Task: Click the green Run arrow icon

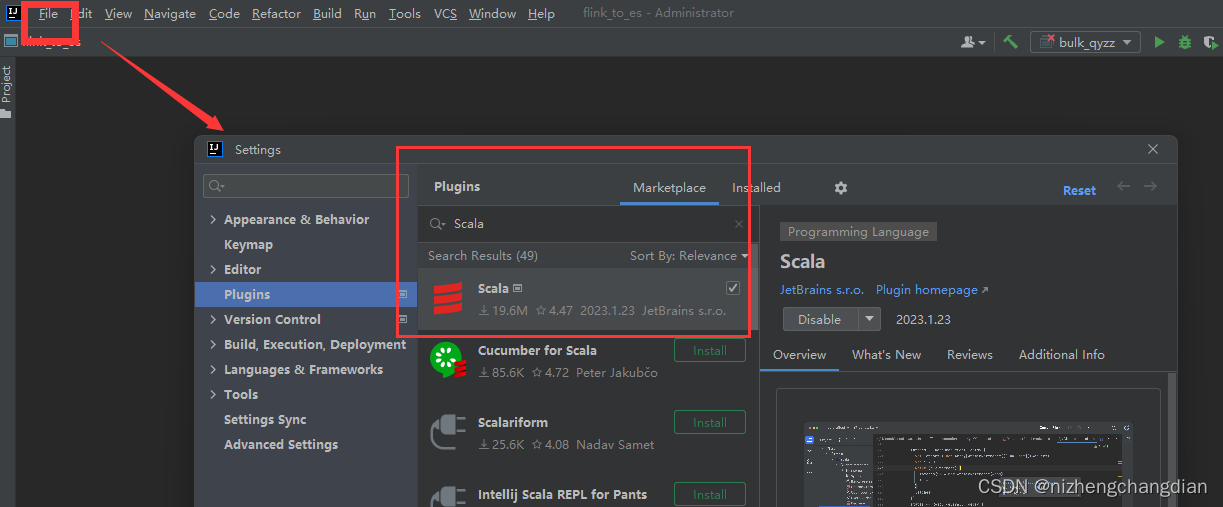Action: coord(1159,42)
